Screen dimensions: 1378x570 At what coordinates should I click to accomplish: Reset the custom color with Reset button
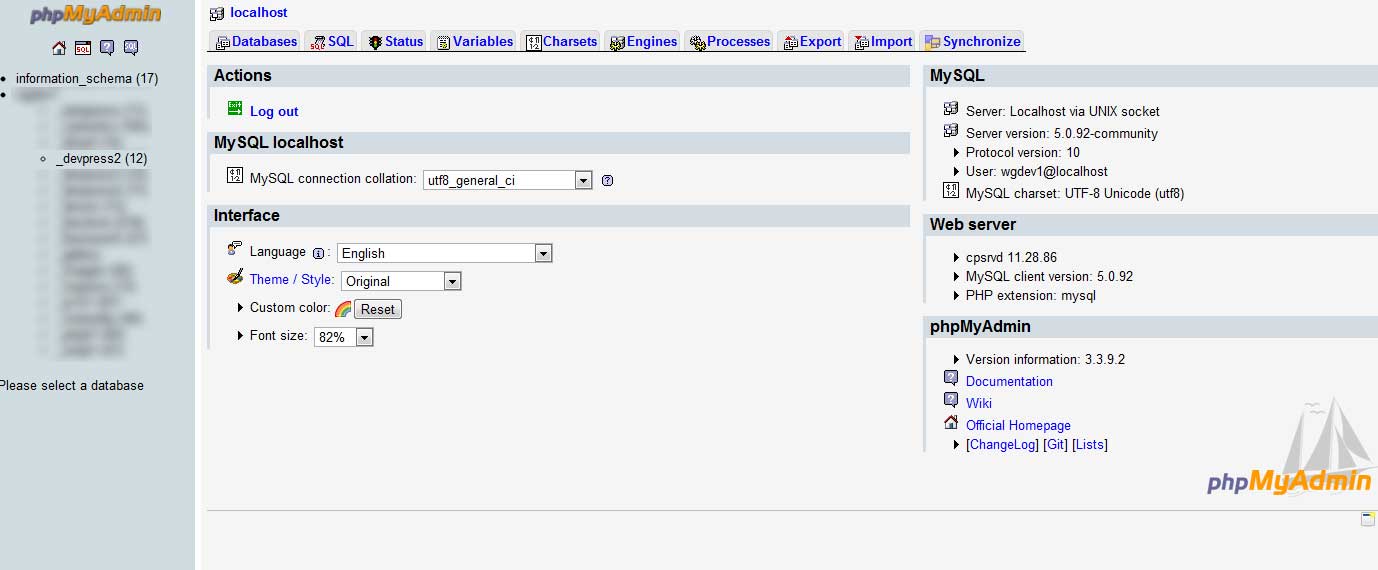[378, 309]
